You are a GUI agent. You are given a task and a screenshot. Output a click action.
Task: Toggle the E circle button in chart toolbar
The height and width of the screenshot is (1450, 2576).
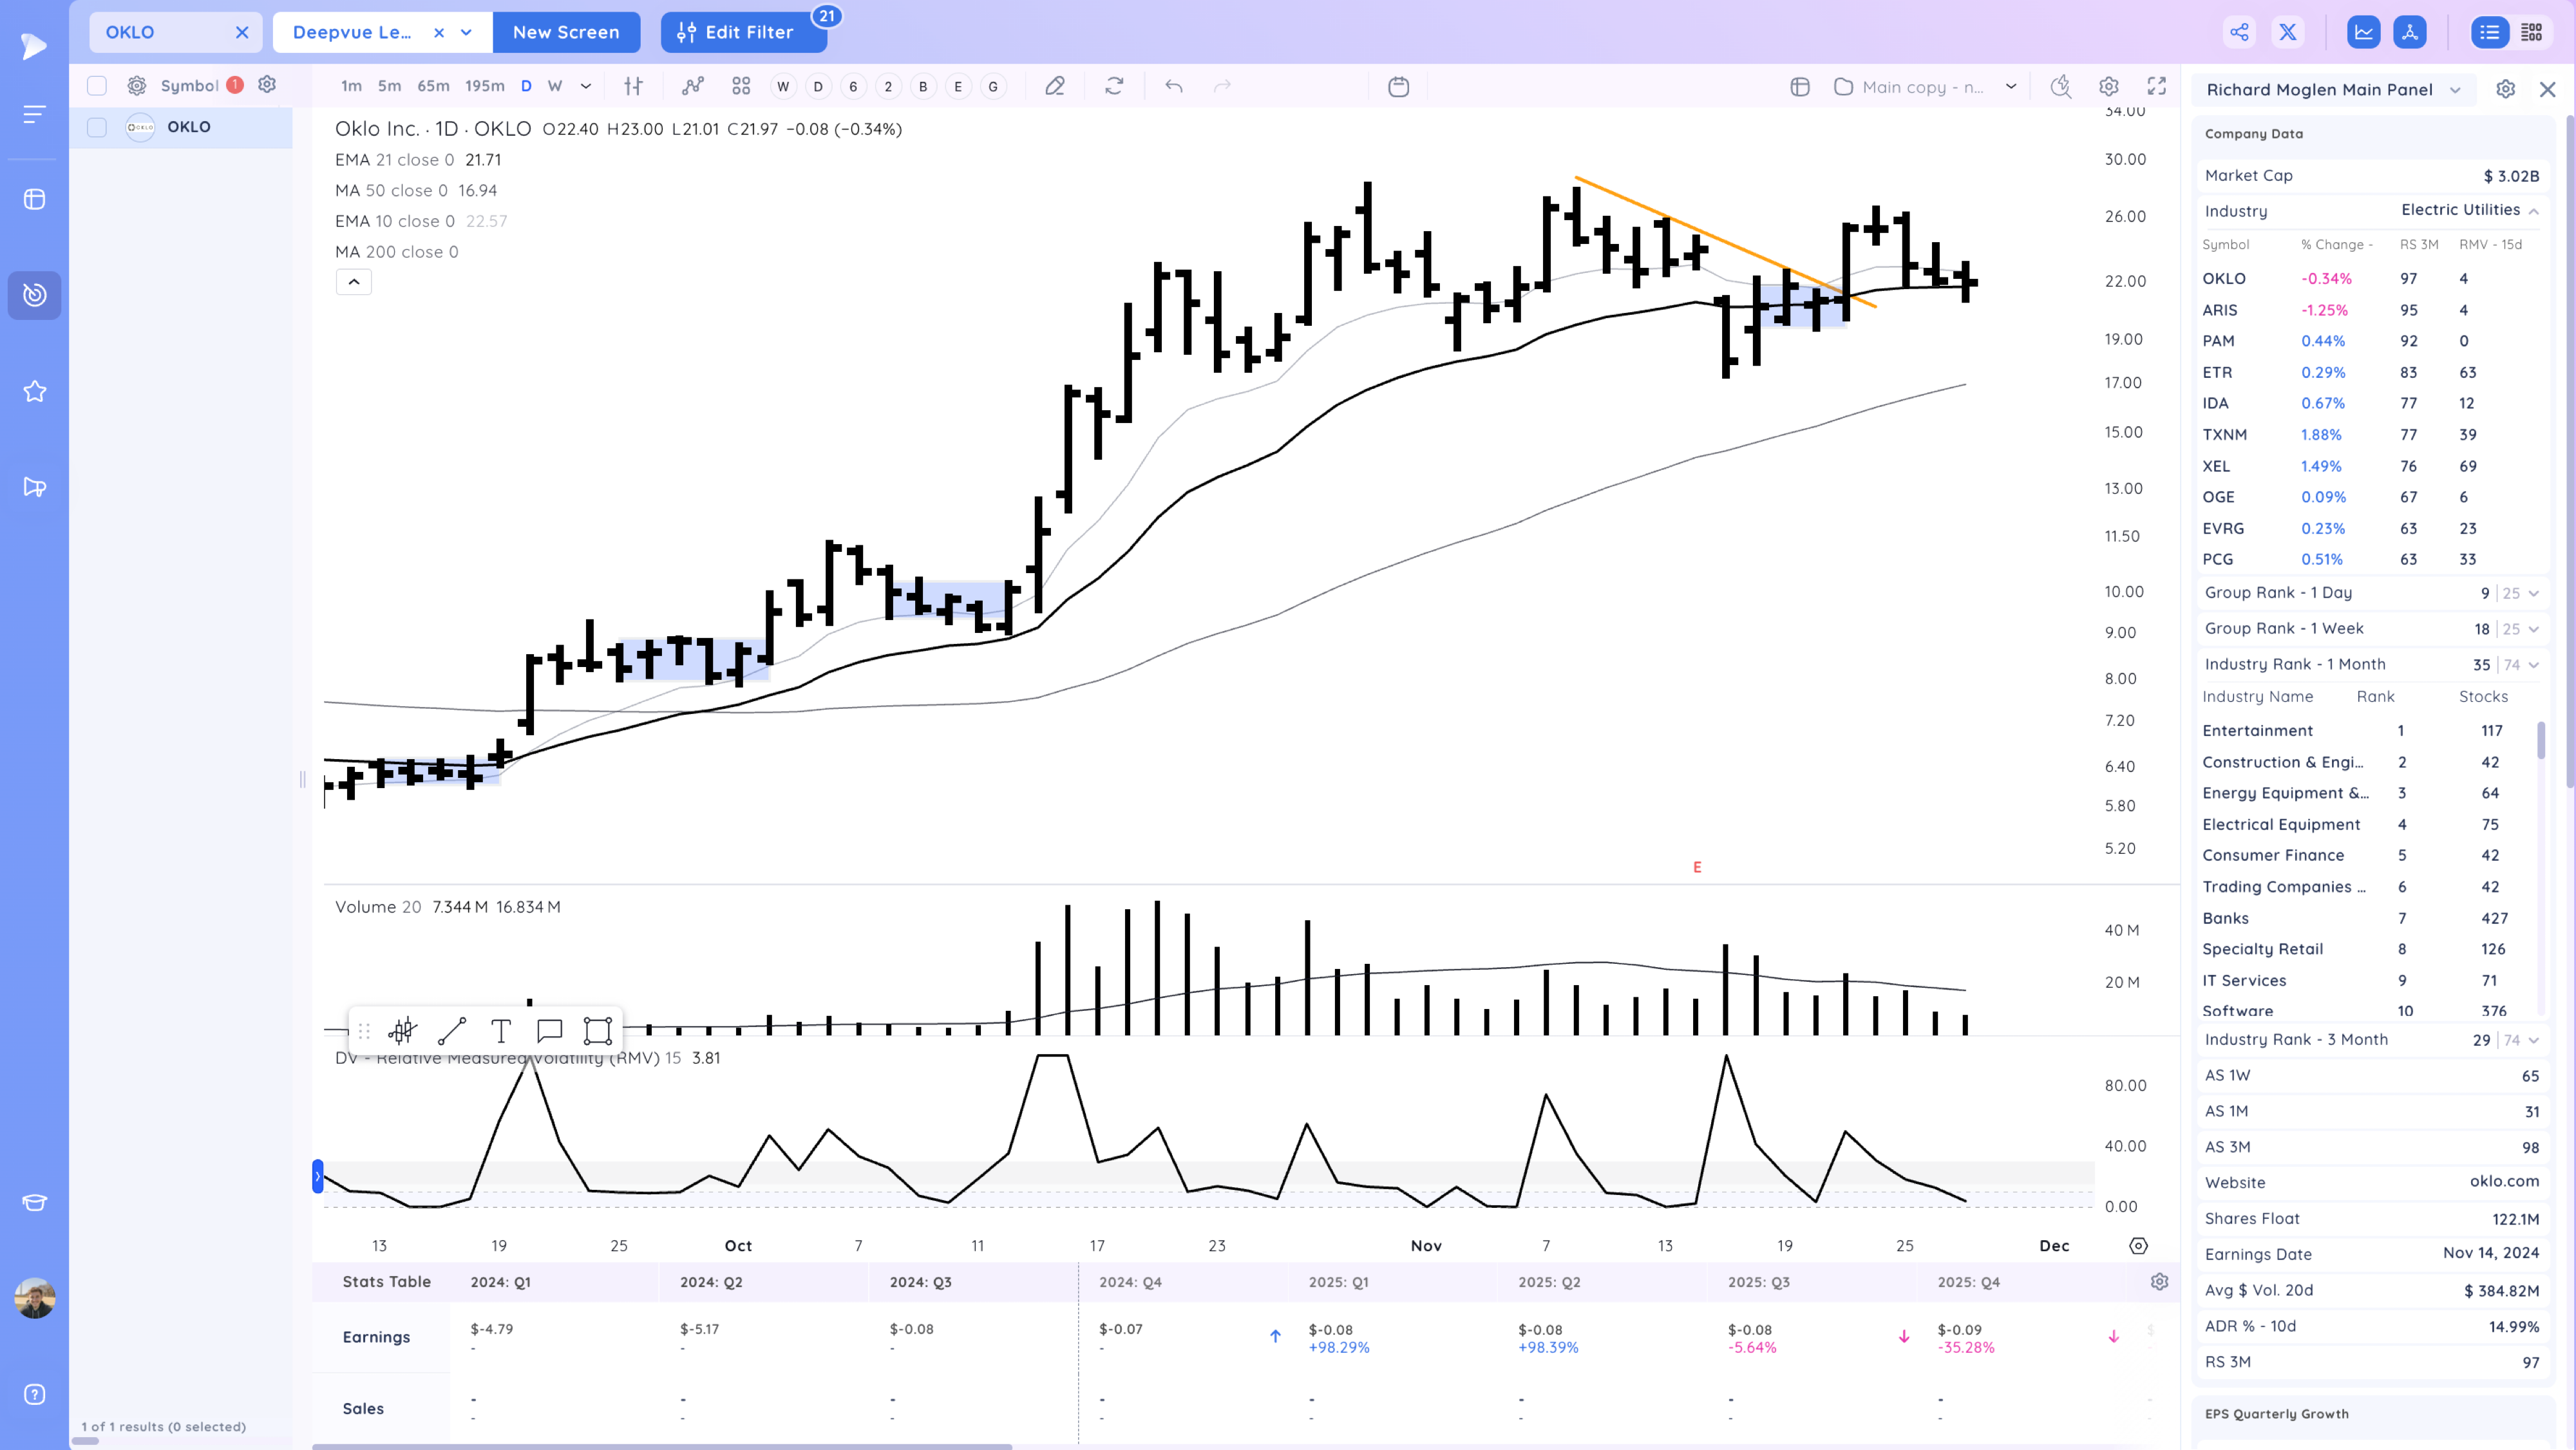click(958, 86)
